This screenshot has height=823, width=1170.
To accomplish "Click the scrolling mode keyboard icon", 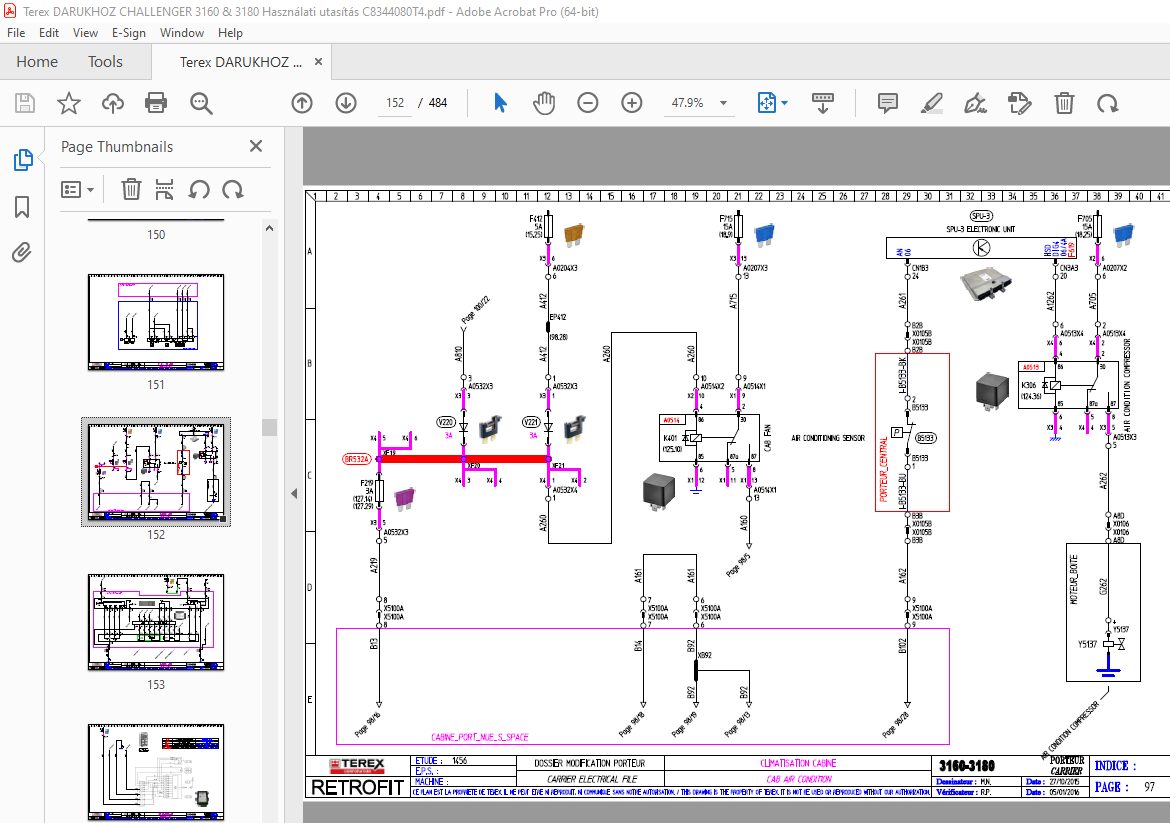I will pyautogui.click(x=823, y=103).
